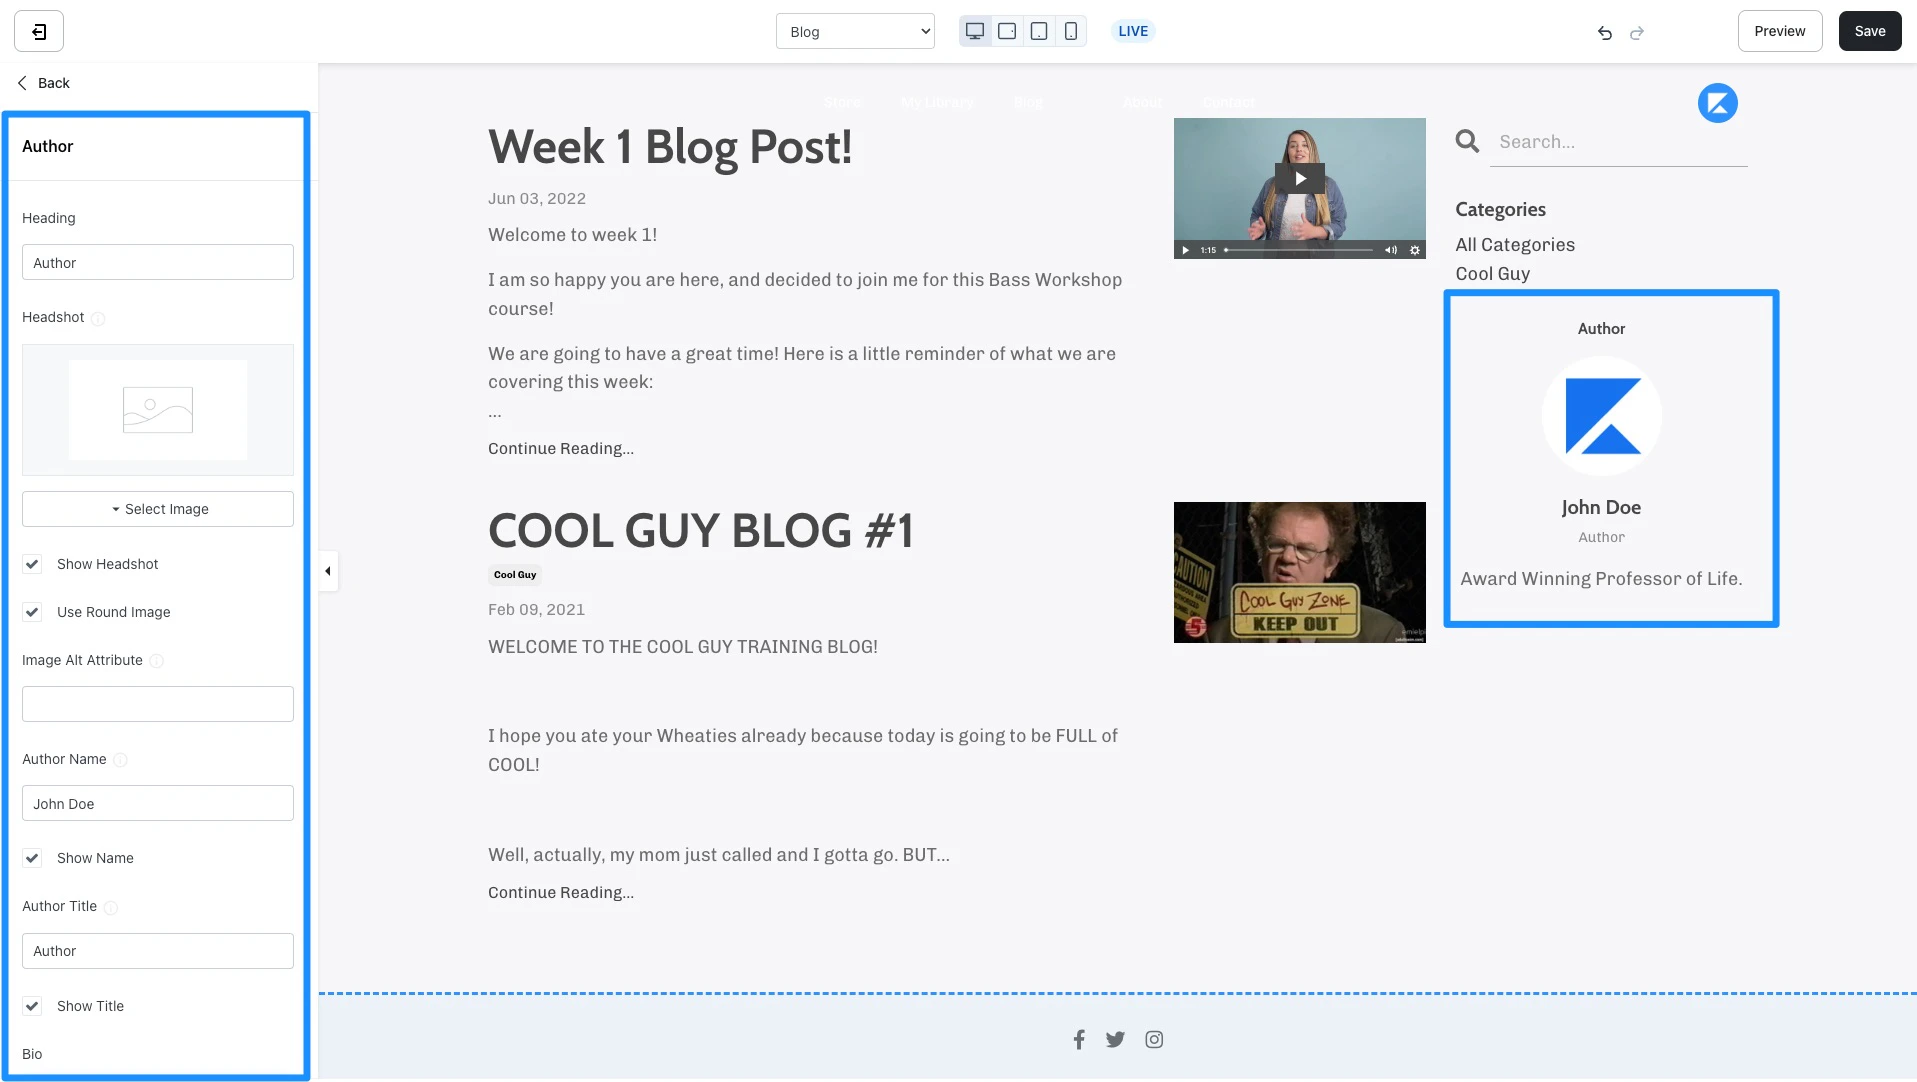Click the exit editor icon at top left
Screen dimensions: 1917x1082
[x=36, y=31]
